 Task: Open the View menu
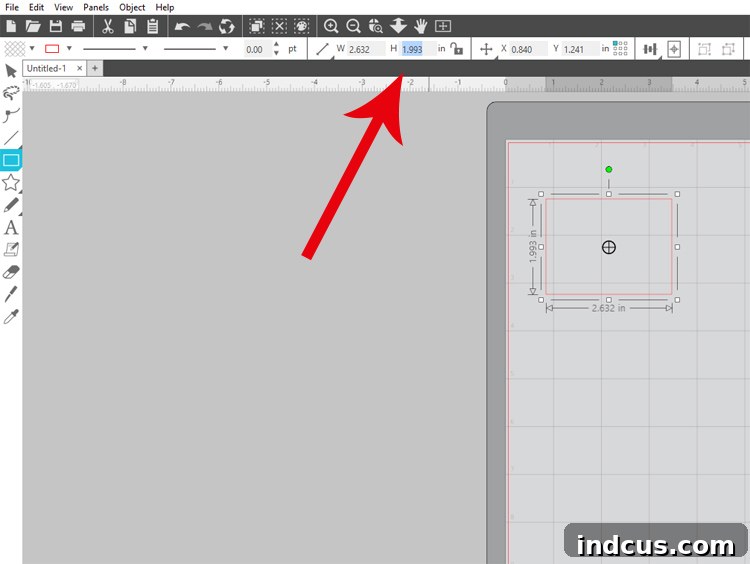click(x=63, y=7)
